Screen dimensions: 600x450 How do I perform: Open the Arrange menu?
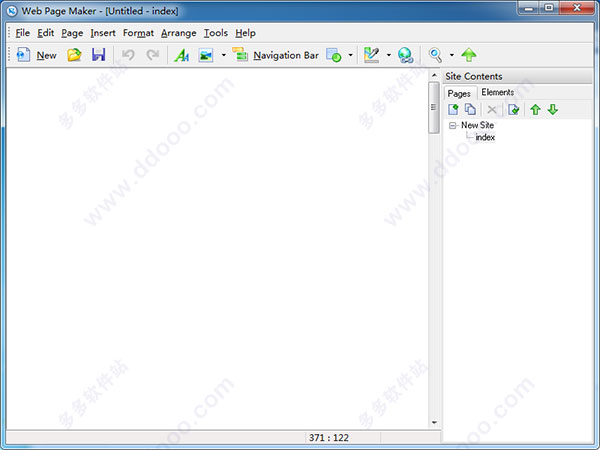tap(179, 33)
